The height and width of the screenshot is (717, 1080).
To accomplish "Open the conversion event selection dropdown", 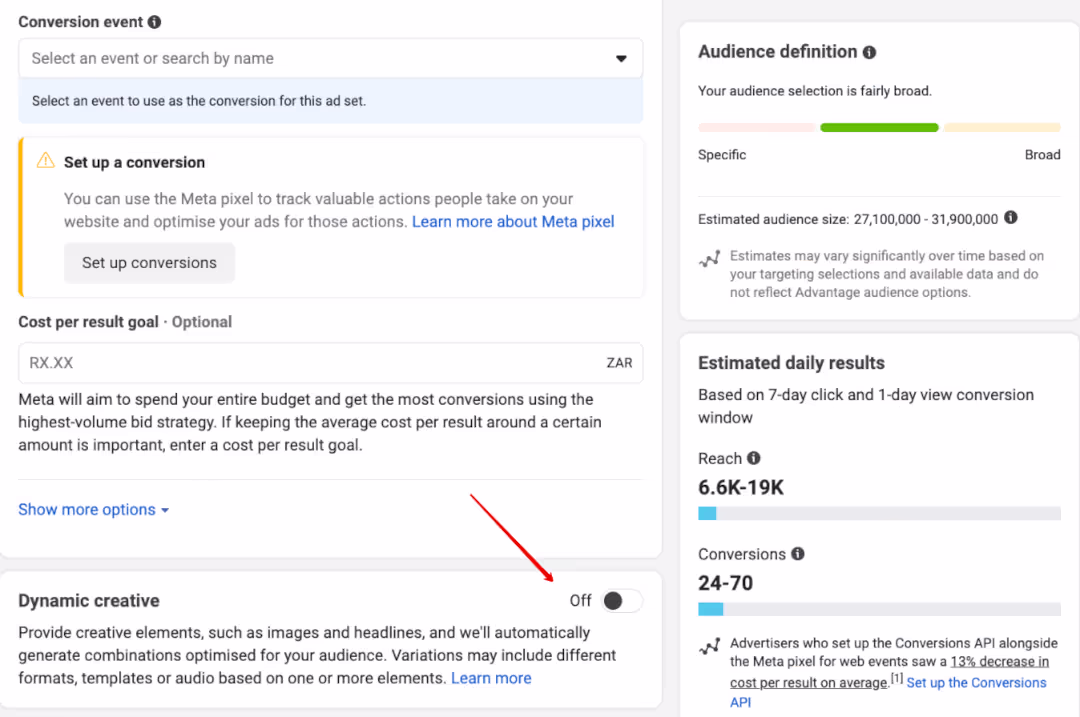I will (331, 59).
